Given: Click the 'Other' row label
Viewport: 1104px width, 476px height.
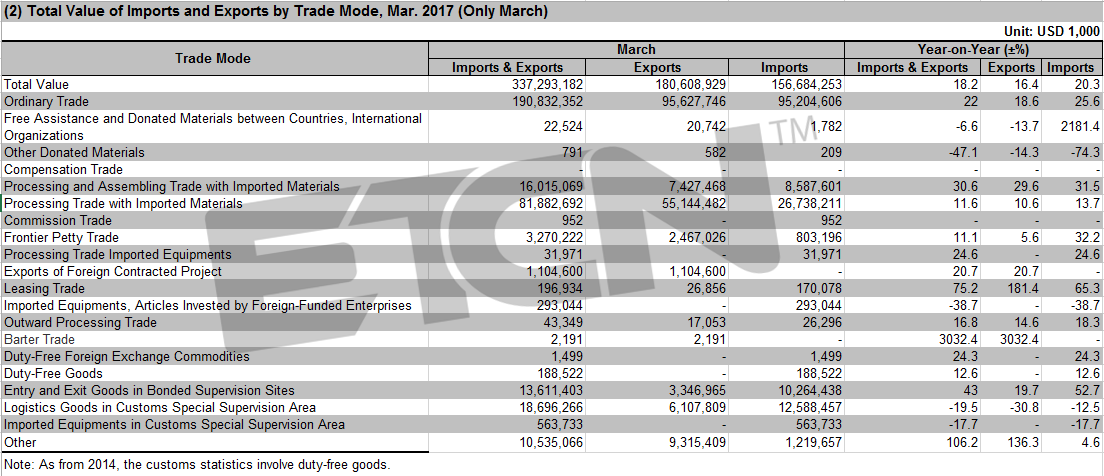Looking at the screenshot, I should coord(20,441).
